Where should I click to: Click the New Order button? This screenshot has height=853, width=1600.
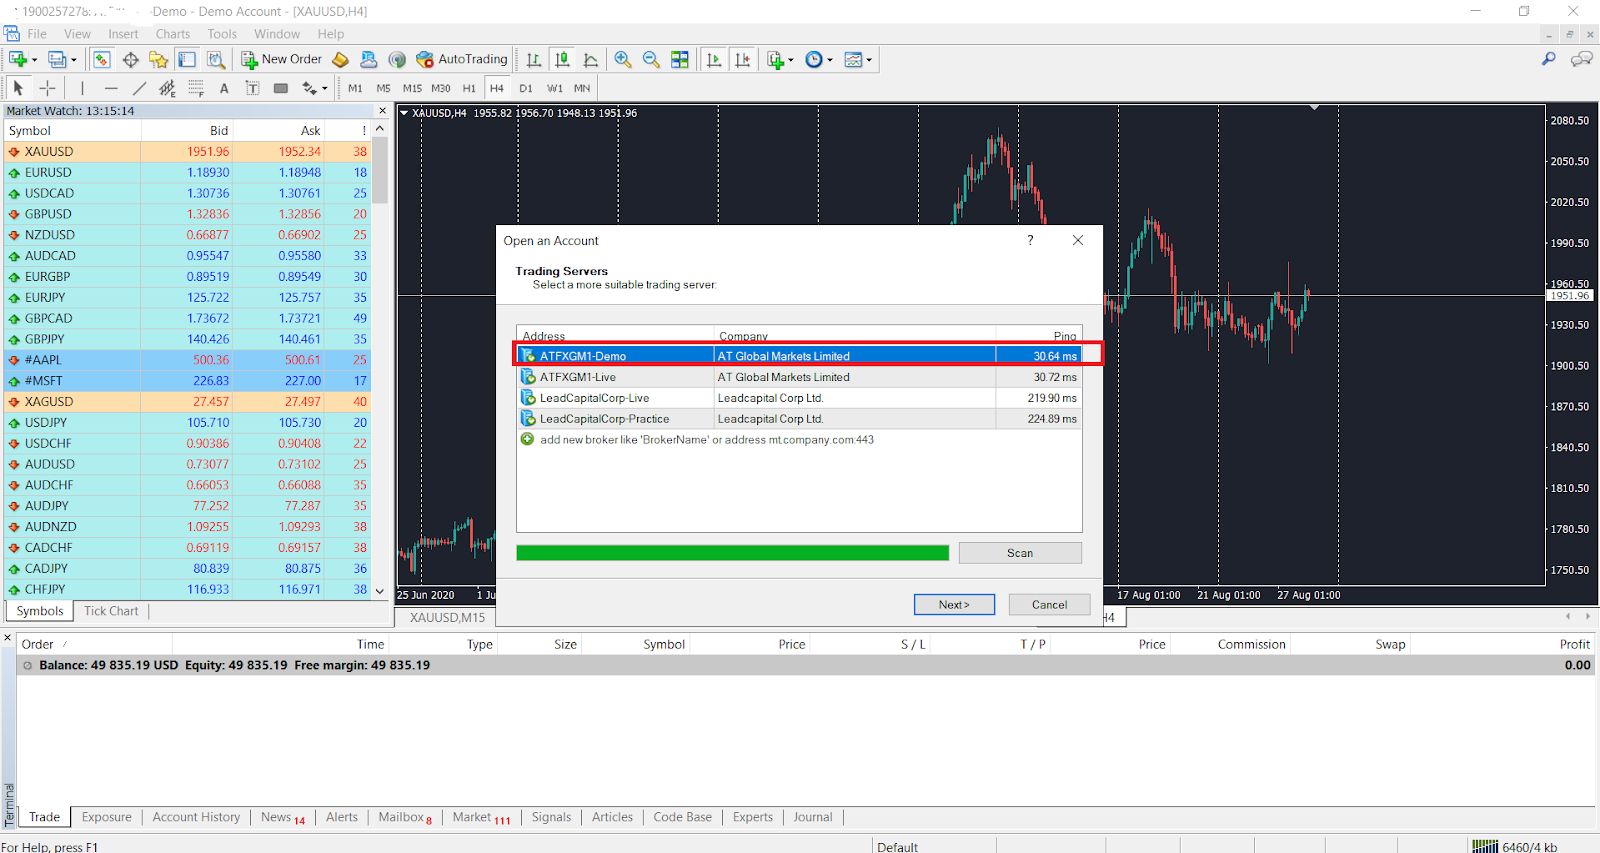pyautogui.click(x=281, y=60)
